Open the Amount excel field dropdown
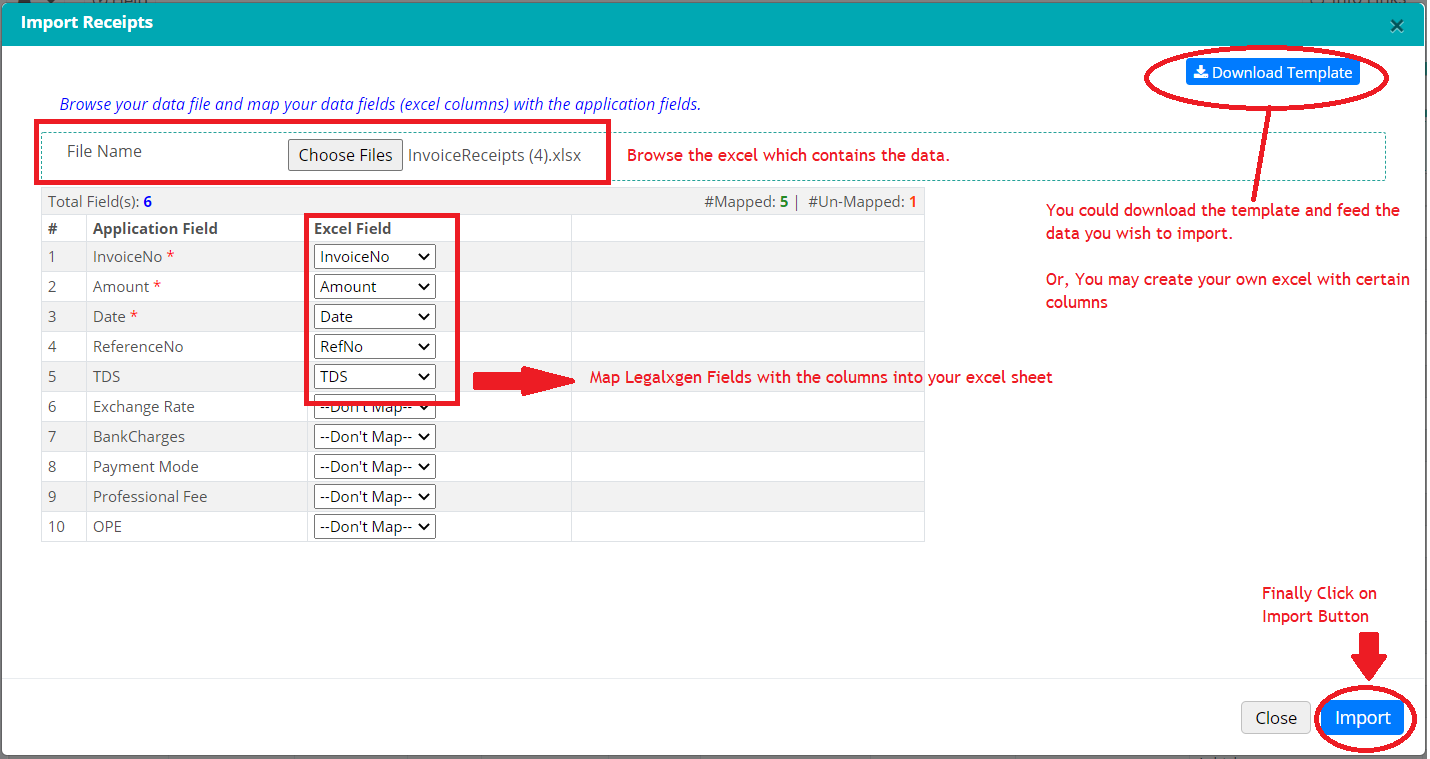 coord(375,287)
